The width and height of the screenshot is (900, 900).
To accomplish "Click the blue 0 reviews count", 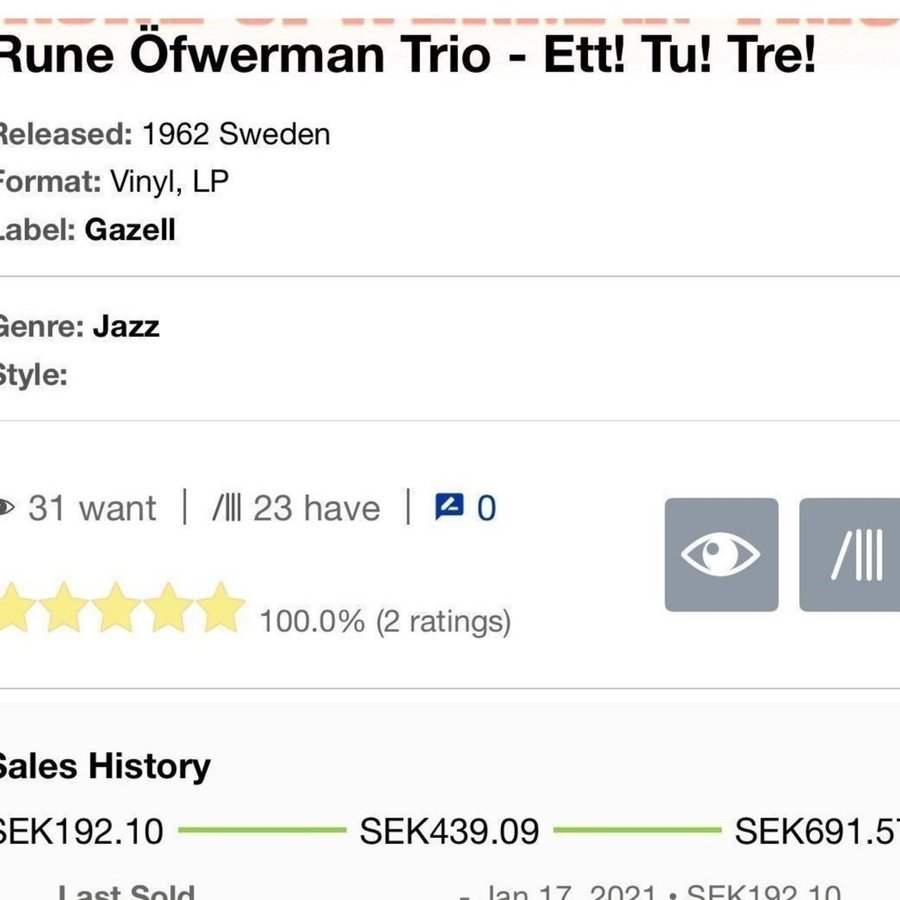I will (486, 508).
